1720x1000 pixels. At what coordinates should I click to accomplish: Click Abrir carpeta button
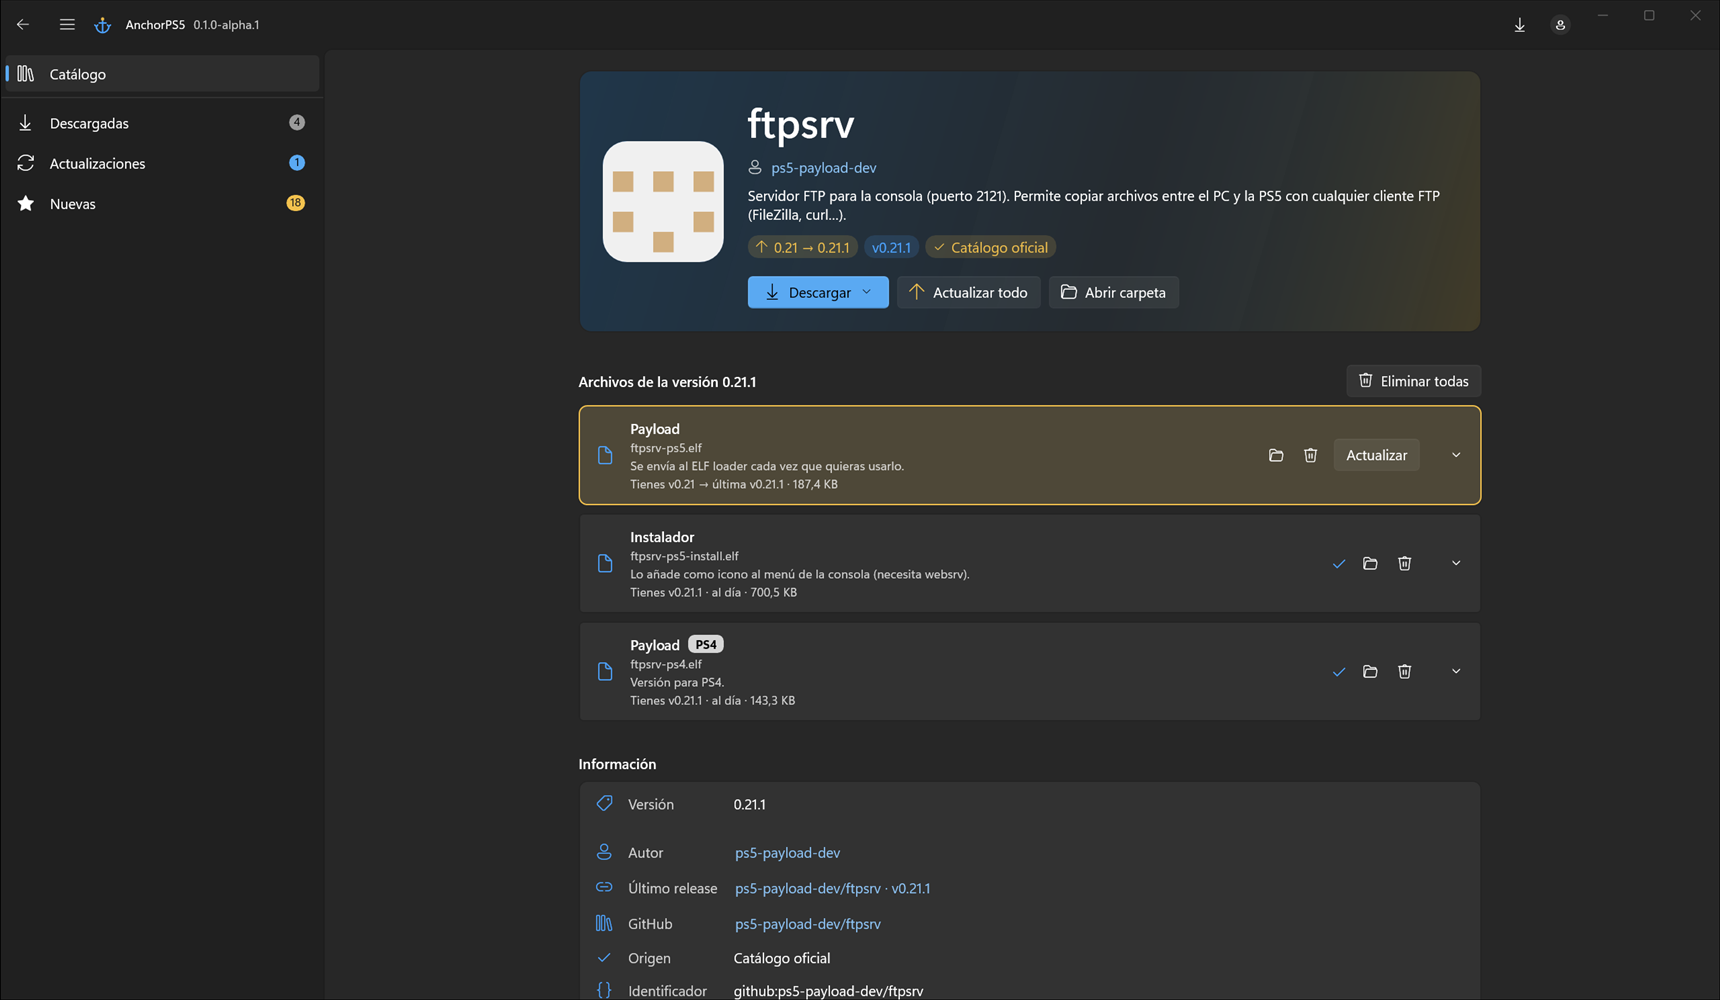tap(1113, 292)
